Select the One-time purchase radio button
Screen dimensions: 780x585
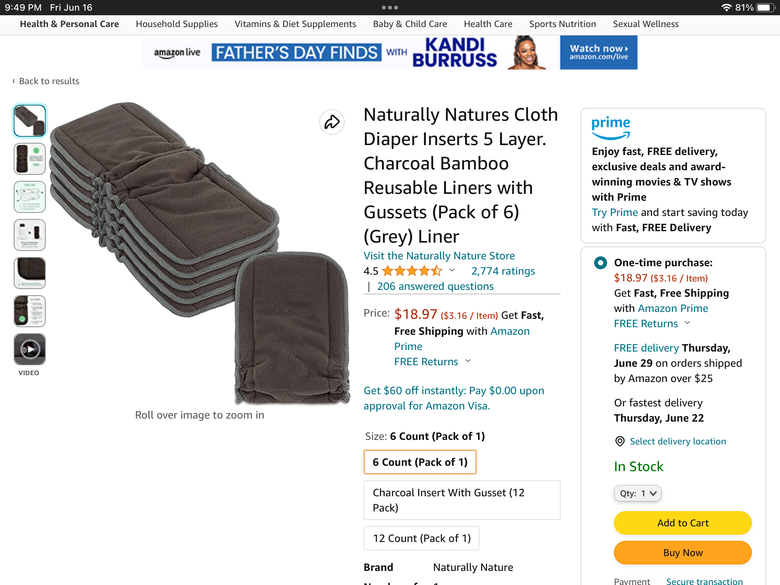tap(600, 263)
